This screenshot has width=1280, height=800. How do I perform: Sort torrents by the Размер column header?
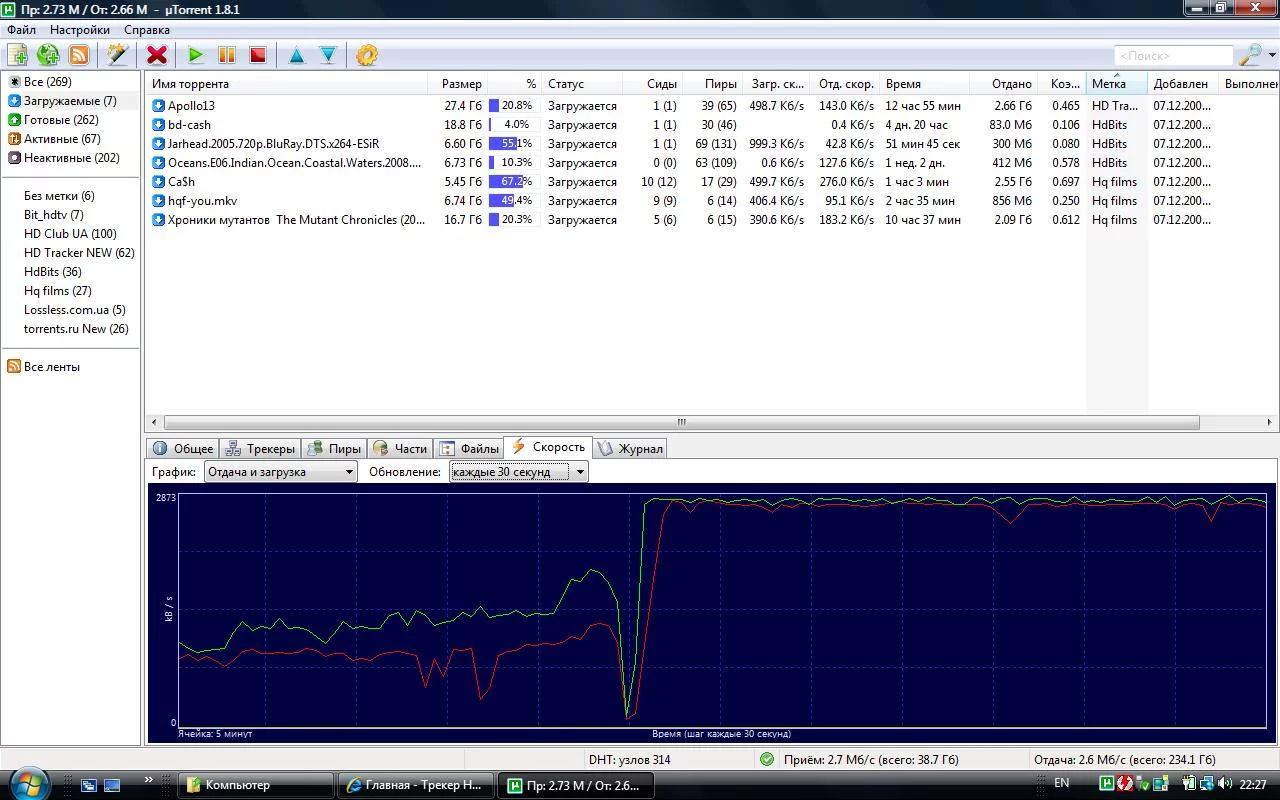click(461, 84)
